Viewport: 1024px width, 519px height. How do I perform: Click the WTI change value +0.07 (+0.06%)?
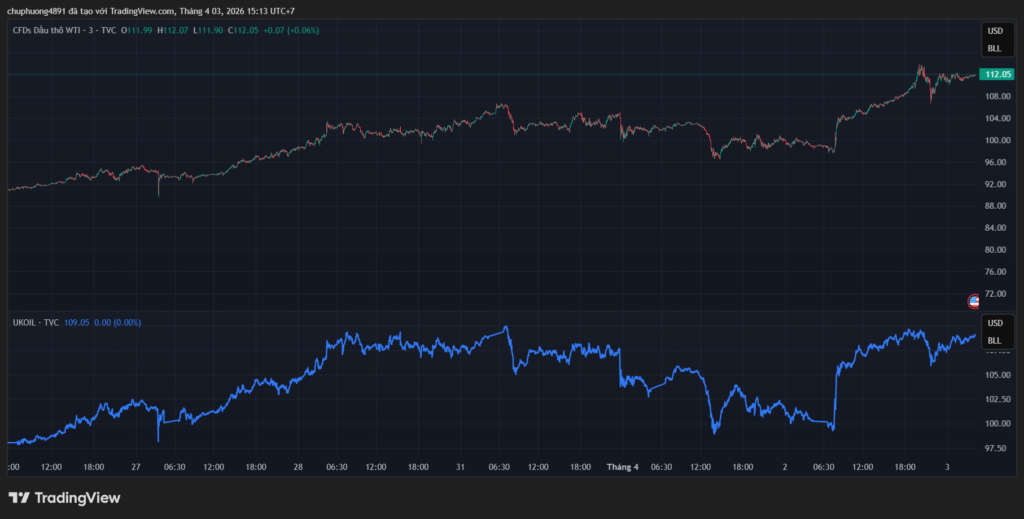pos(292,30)
